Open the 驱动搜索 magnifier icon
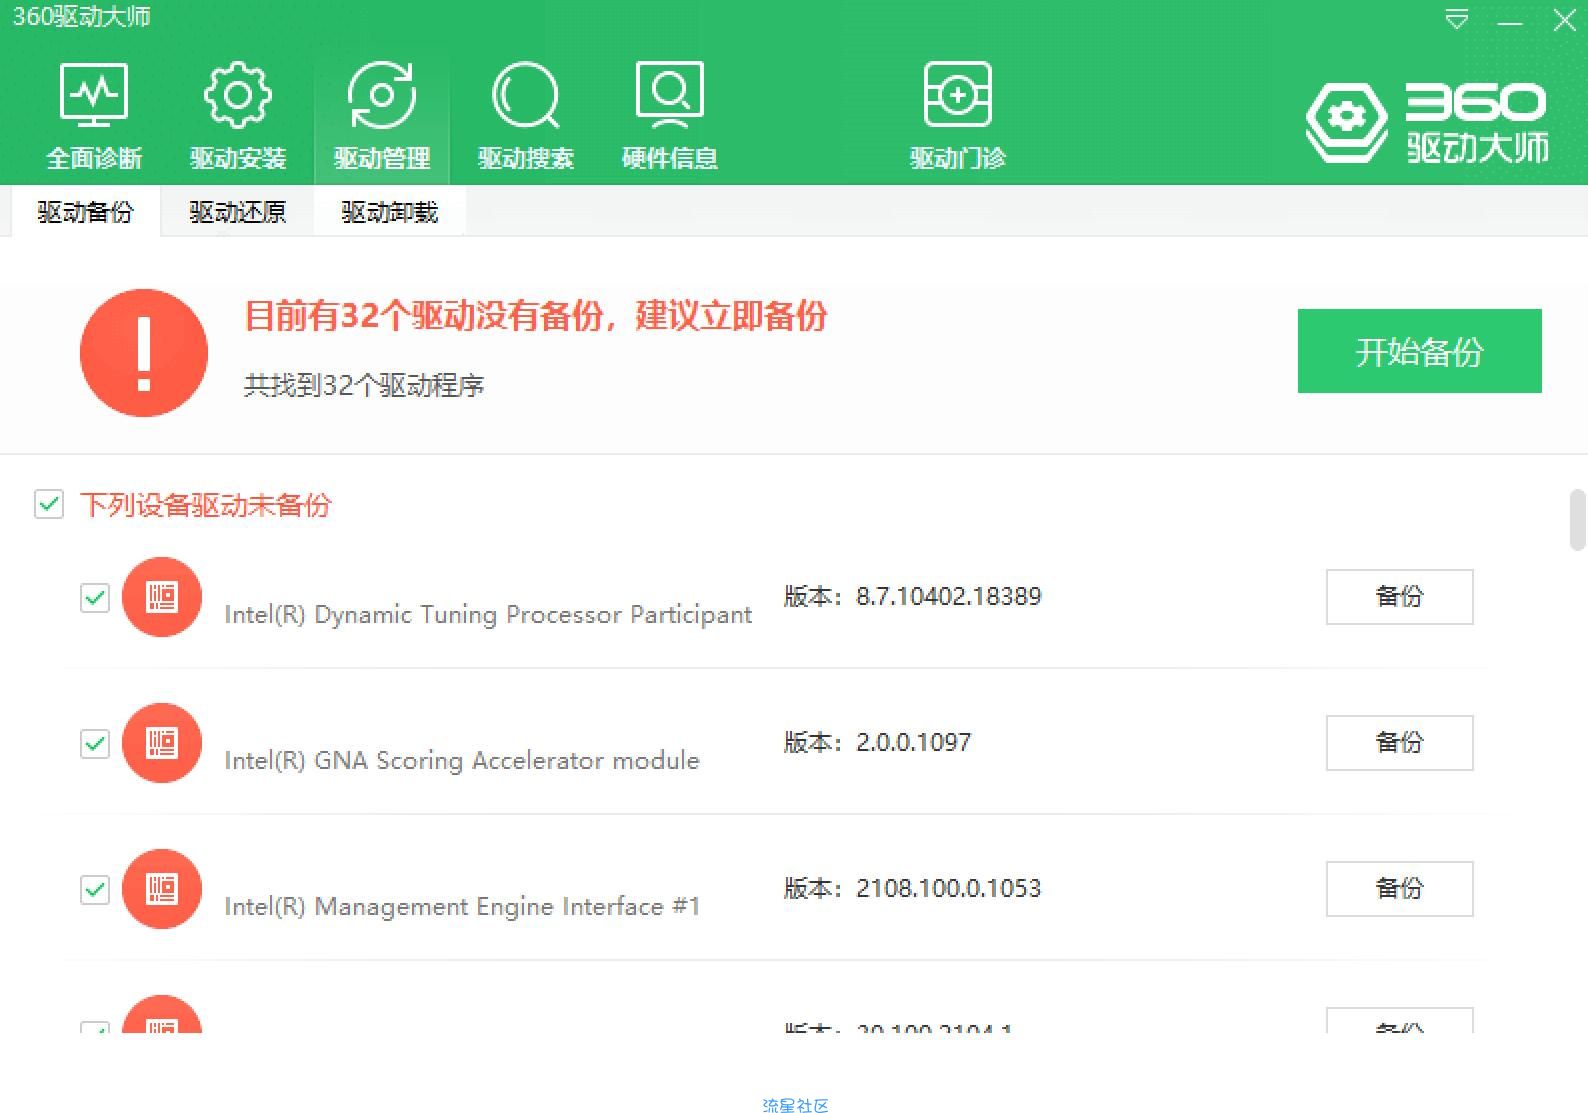 point(525,95)
